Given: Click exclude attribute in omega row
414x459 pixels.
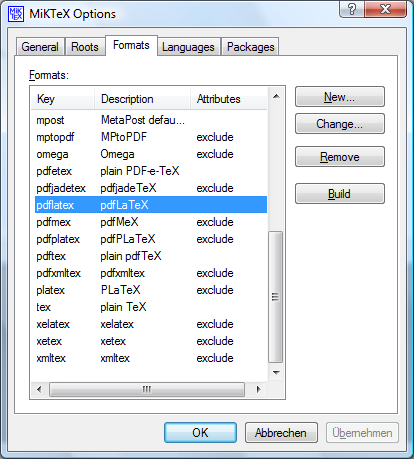Looking at the screenshot, I should pyautogui.click(x=215, y=154).
